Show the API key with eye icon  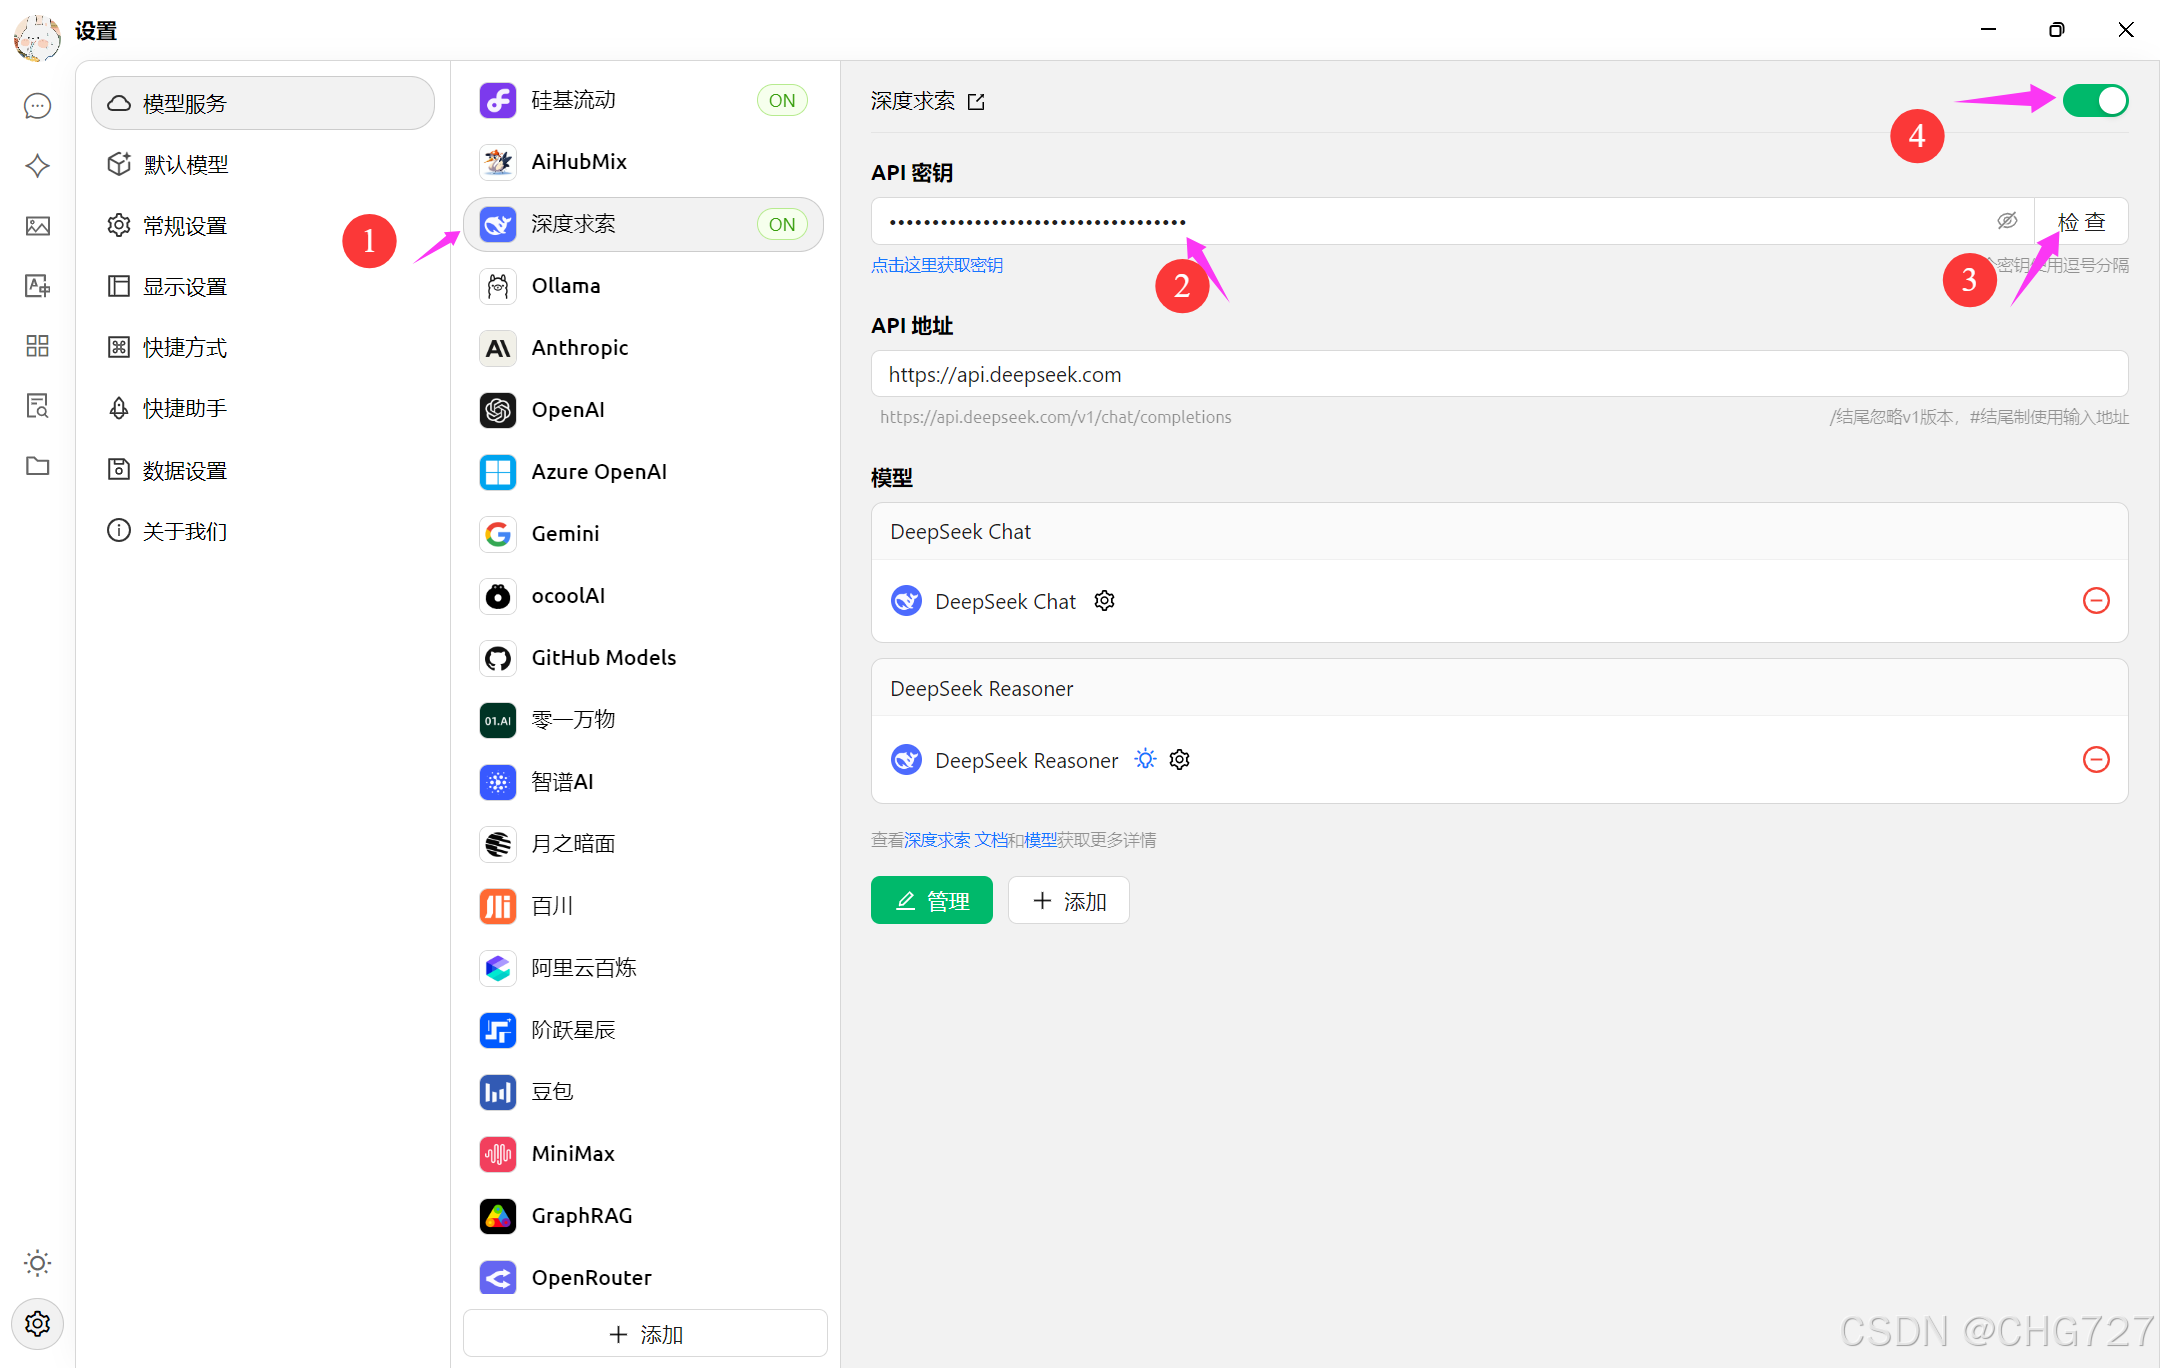click(x=2006, y=221)
